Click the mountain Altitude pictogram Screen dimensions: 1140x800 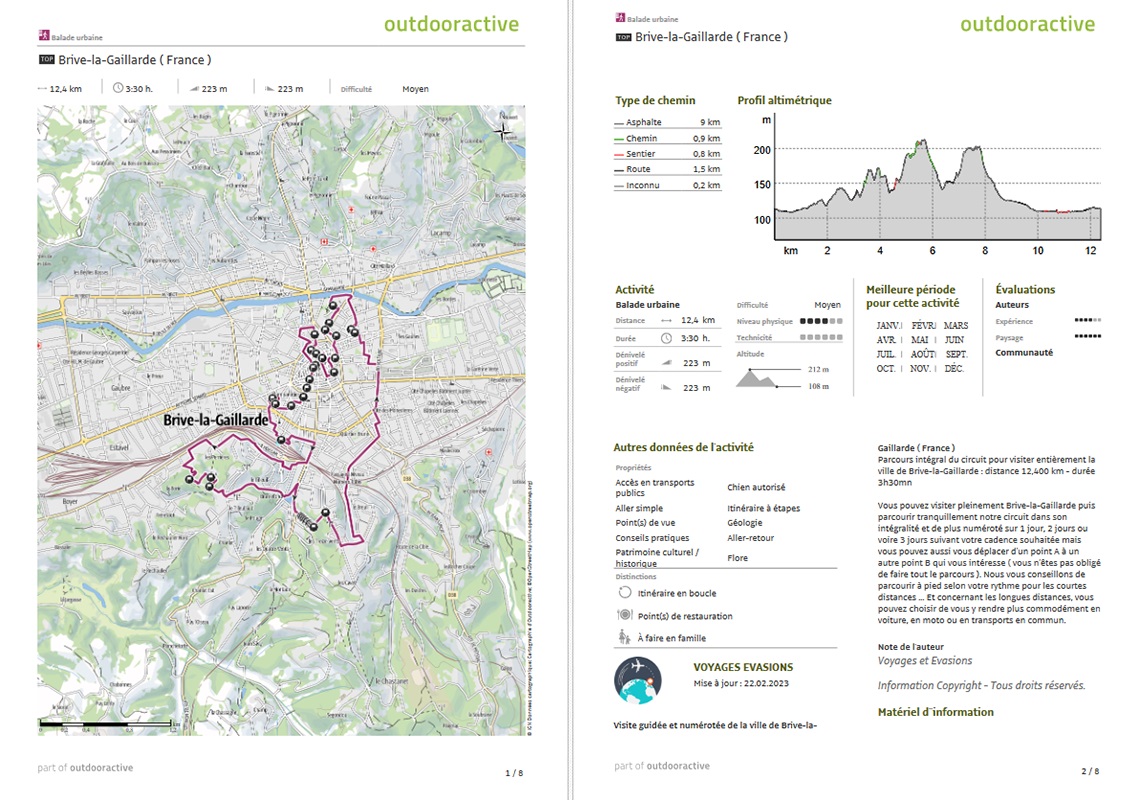758,377
